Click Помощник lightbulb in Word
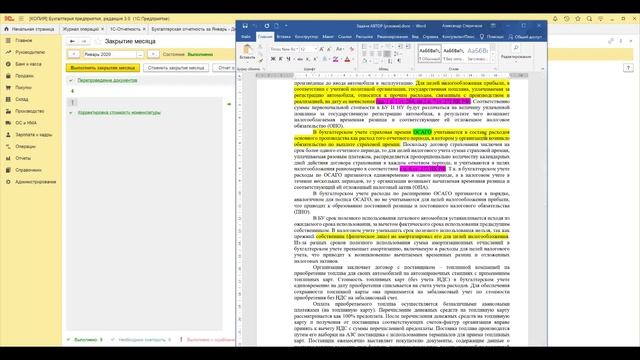 coord(491,37)
